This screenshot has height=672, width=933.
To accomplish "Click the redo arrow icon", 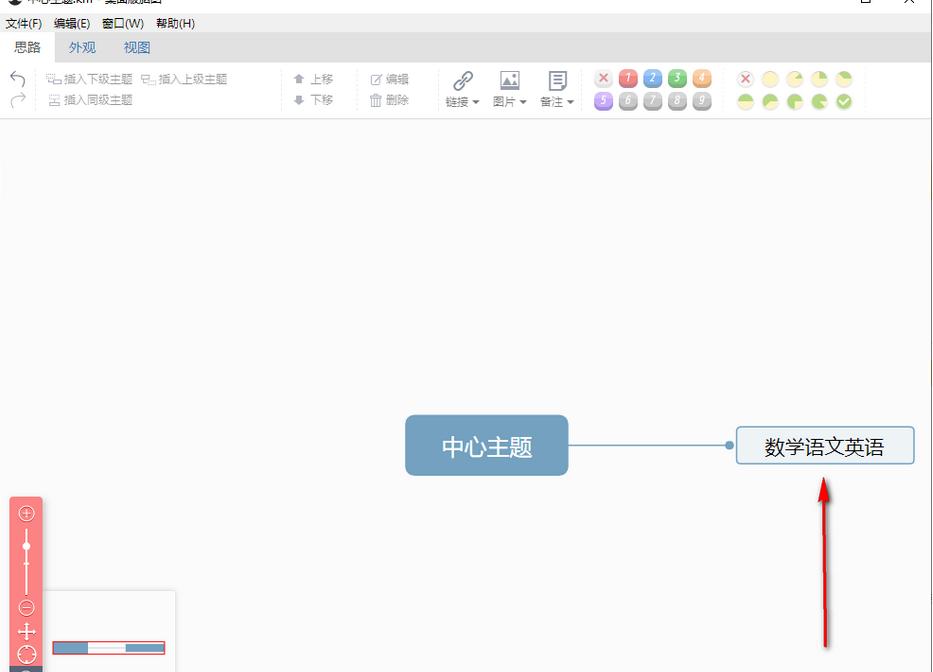I will [16, 99].
